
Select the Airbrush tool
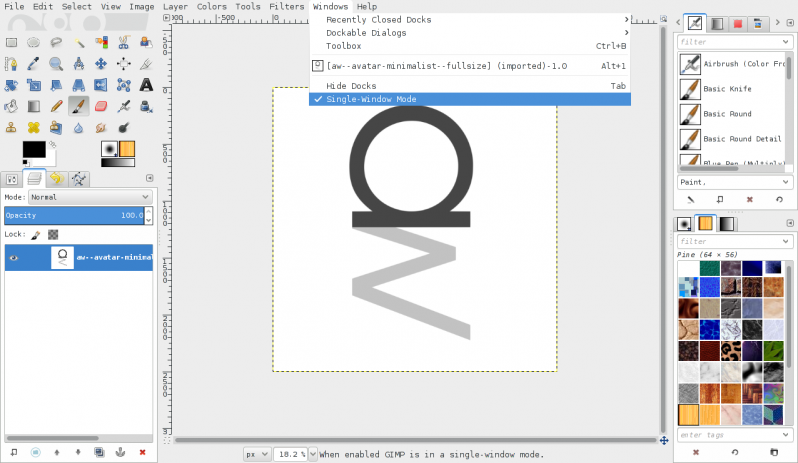tap(124, 106)
